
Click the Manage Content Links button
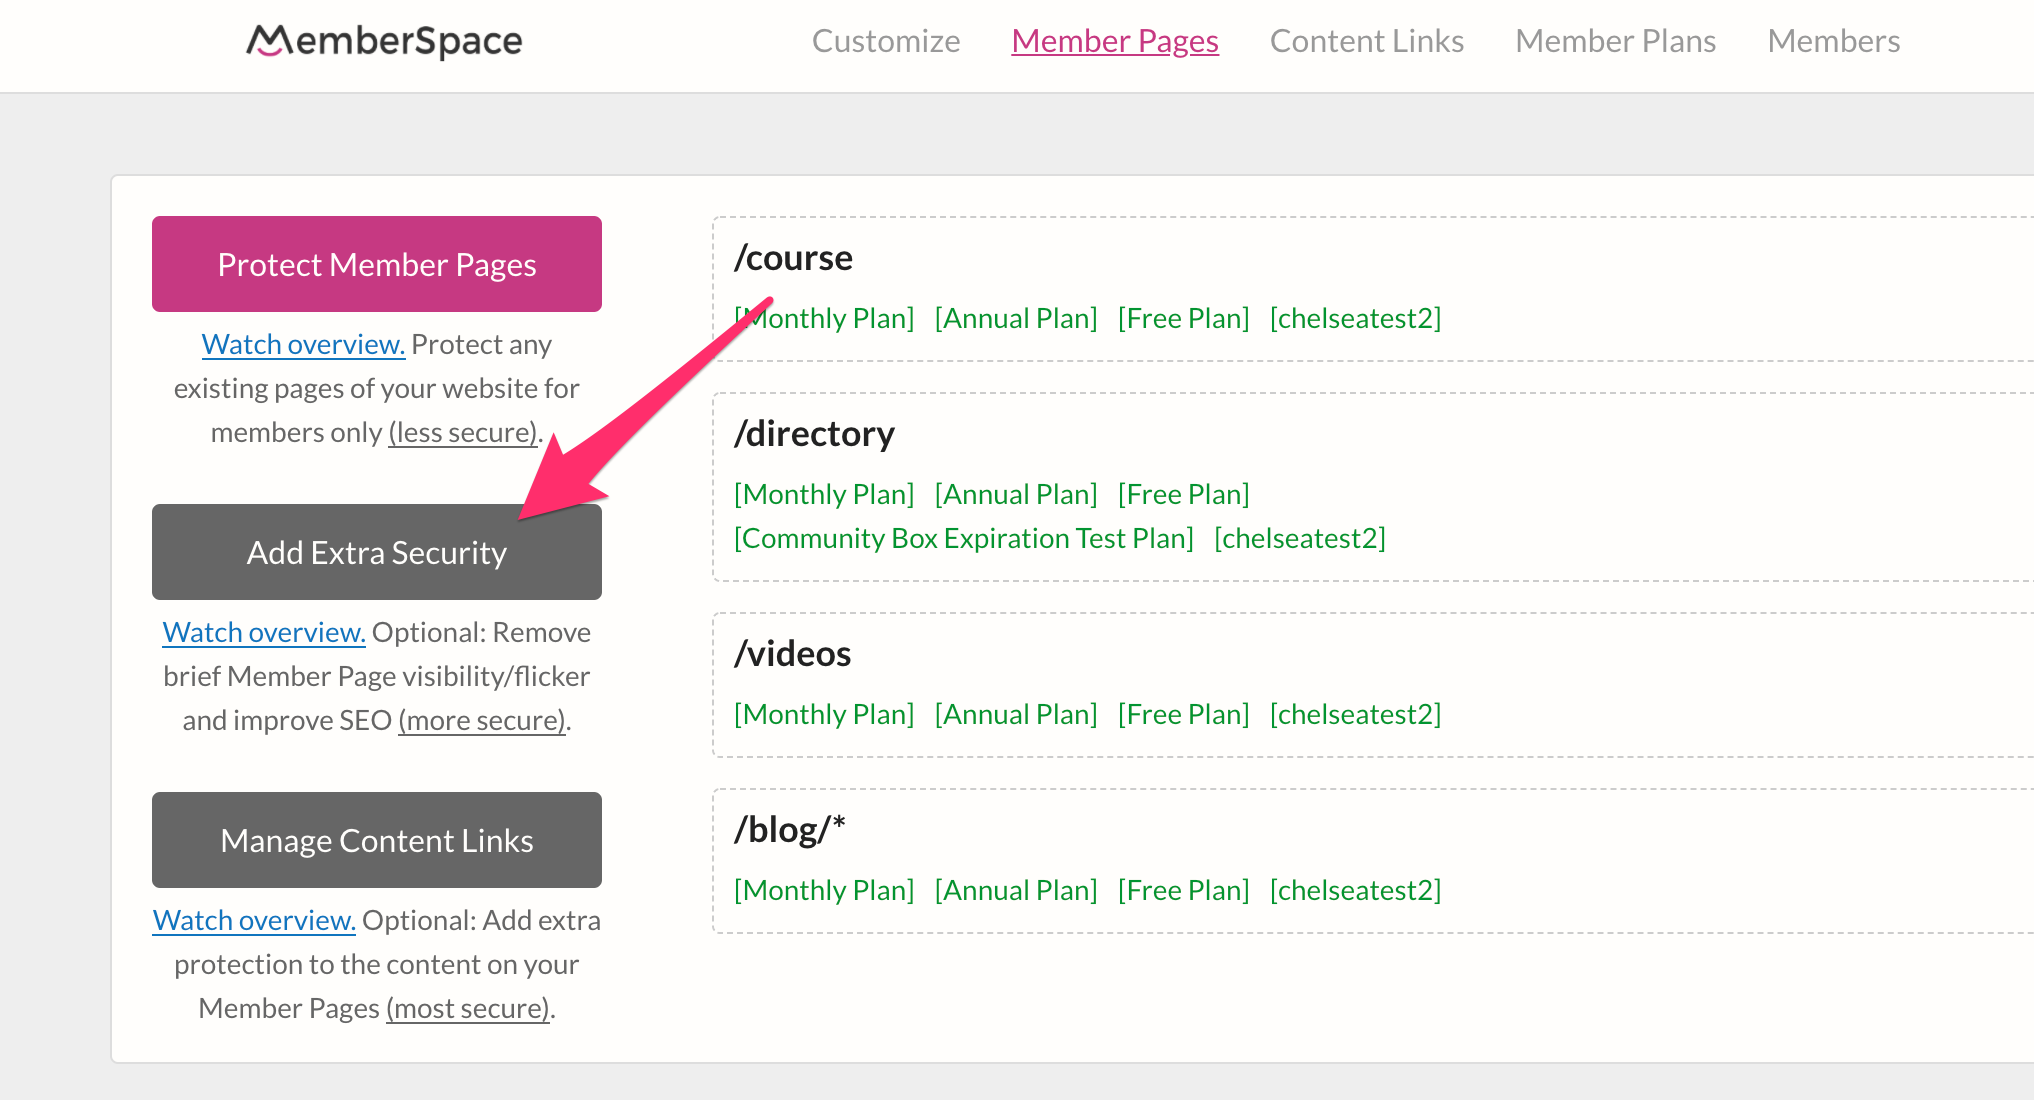coord(376,839)
